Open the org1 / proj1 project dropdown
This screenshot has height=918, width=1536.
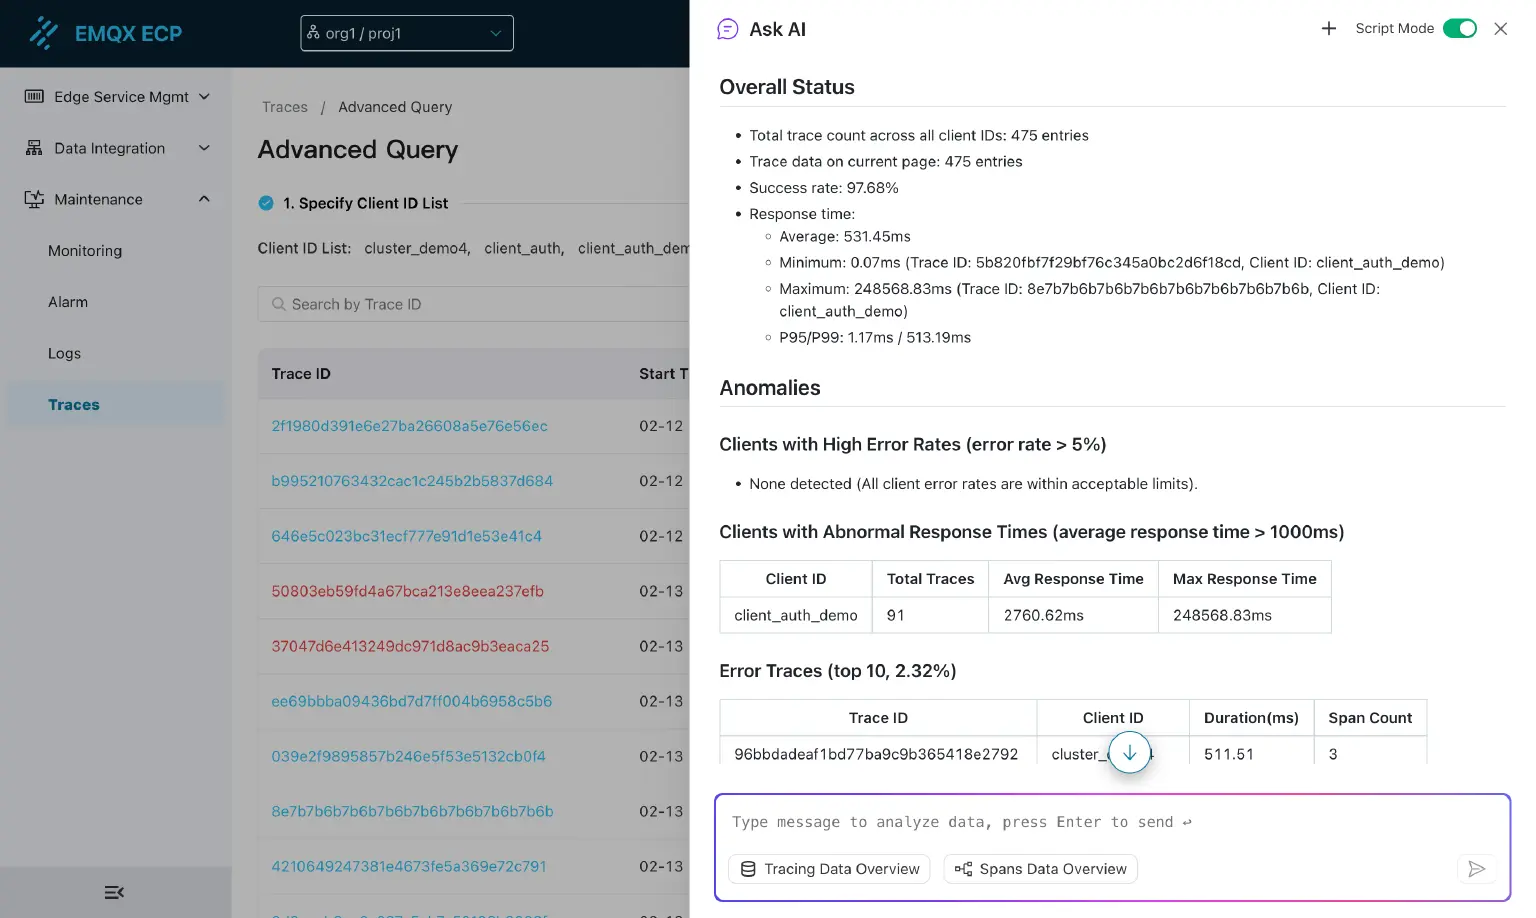406,33
